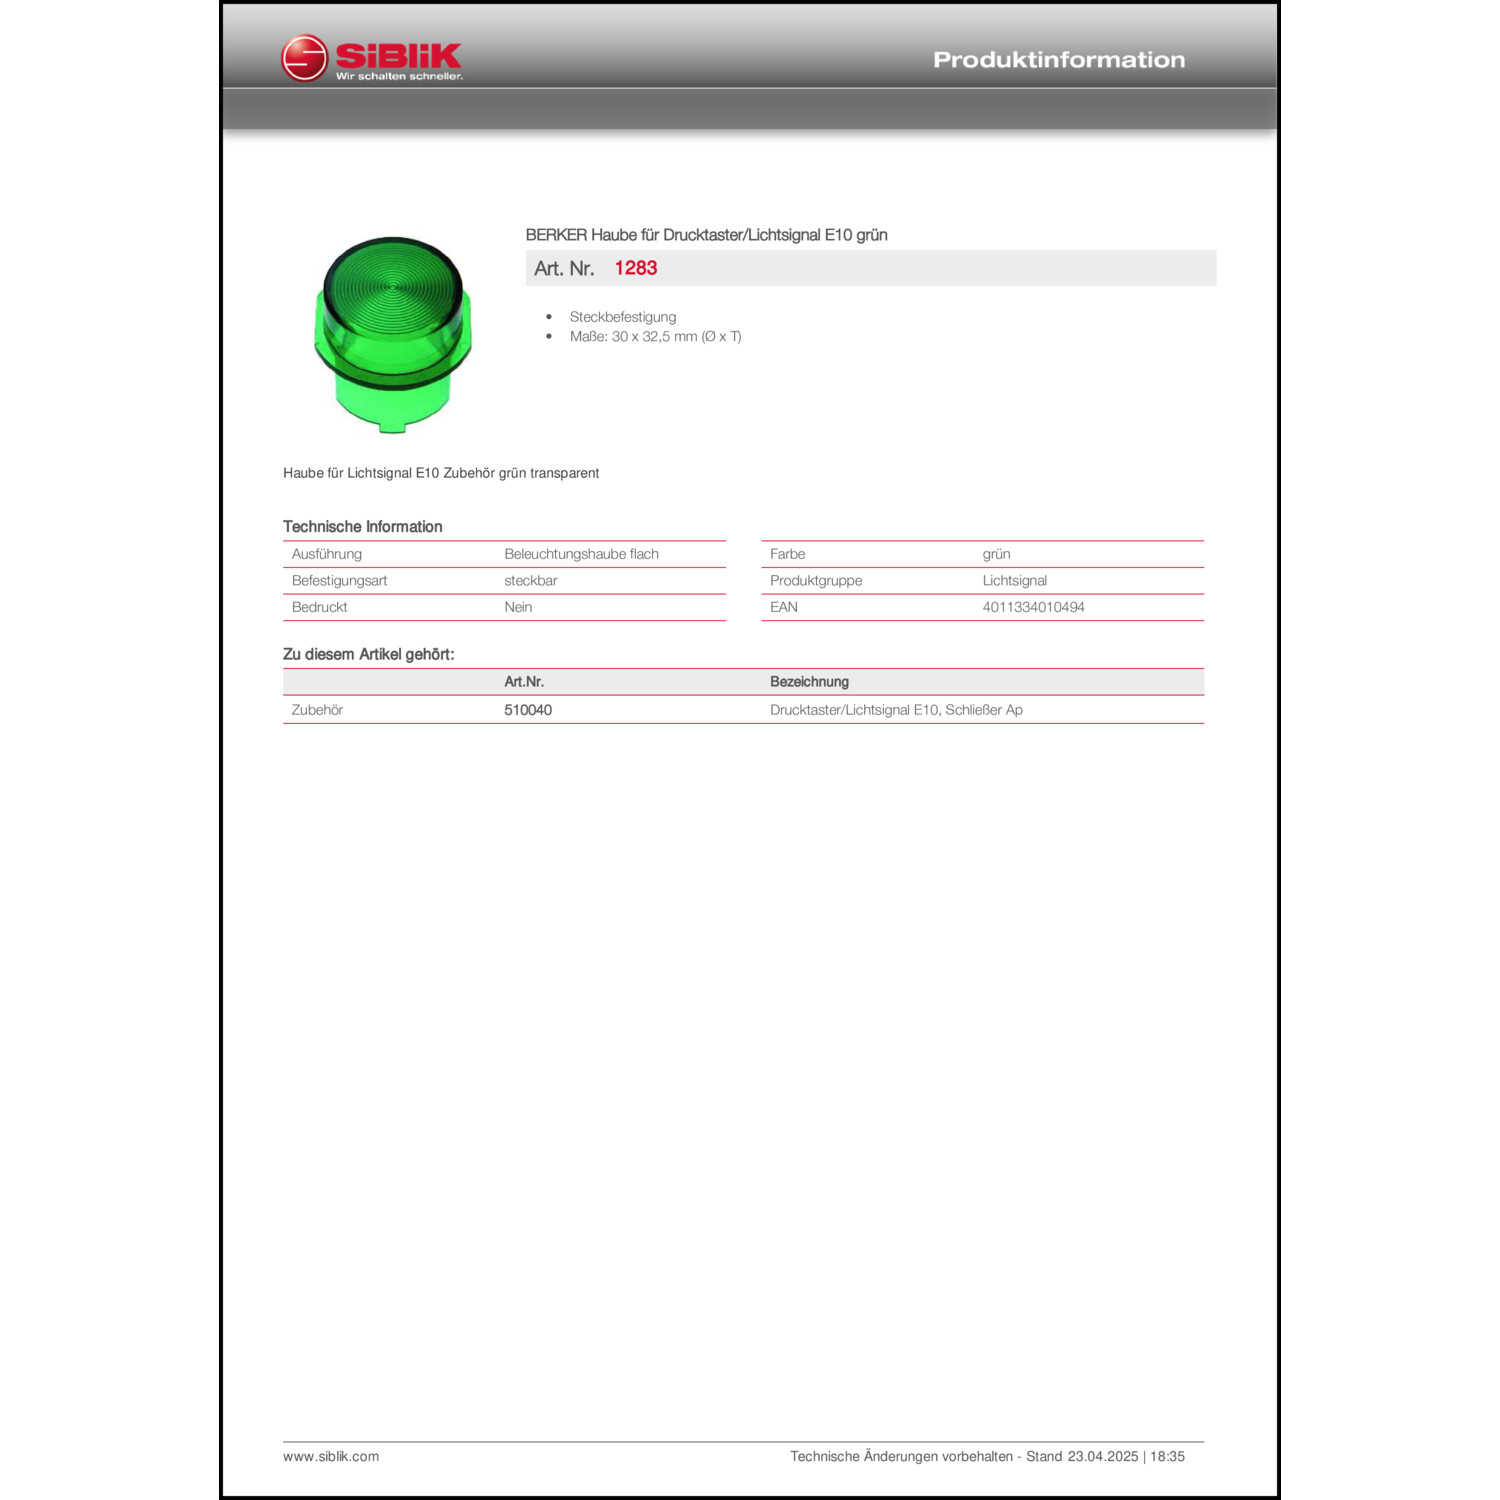Open the www.siblik.com footer link
The image size is (1500, 1500).
331,1456
